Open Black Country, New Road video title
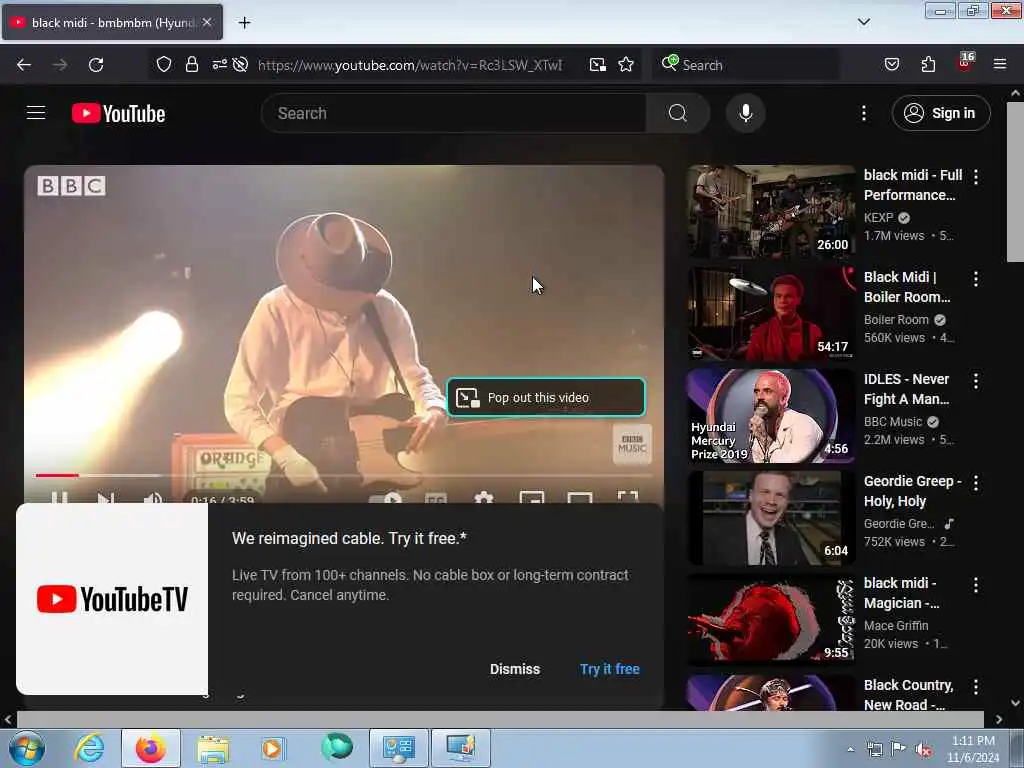1024x768 pixels. (908, 694)
